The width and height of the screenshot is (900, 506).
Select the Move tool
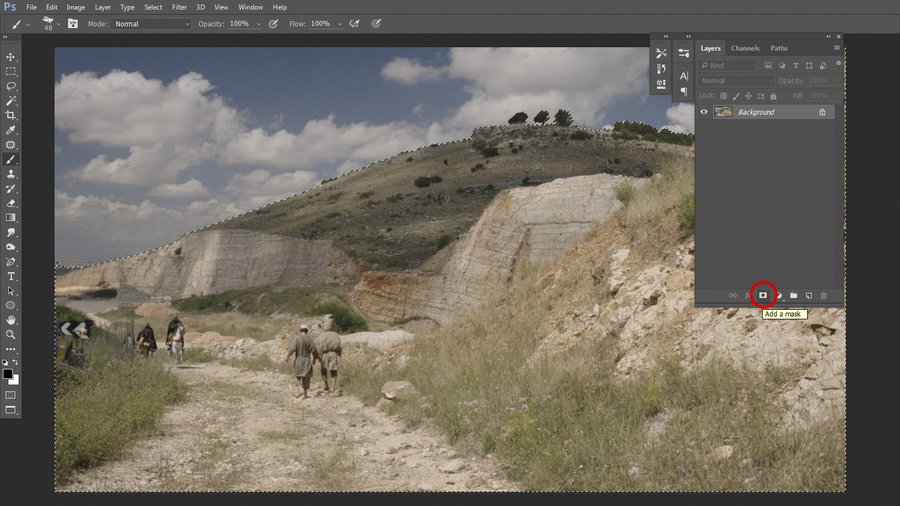coord(11,57)
